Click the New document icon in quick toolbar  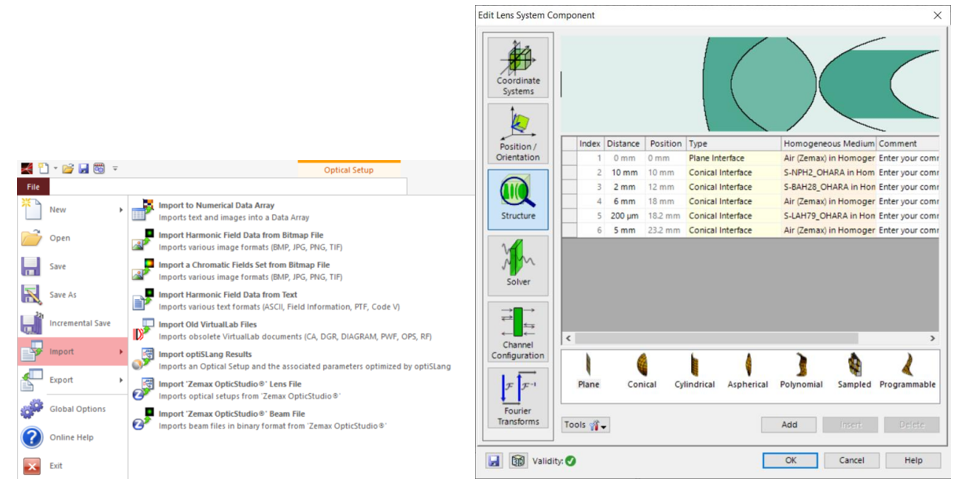click(x=43, y=168)
